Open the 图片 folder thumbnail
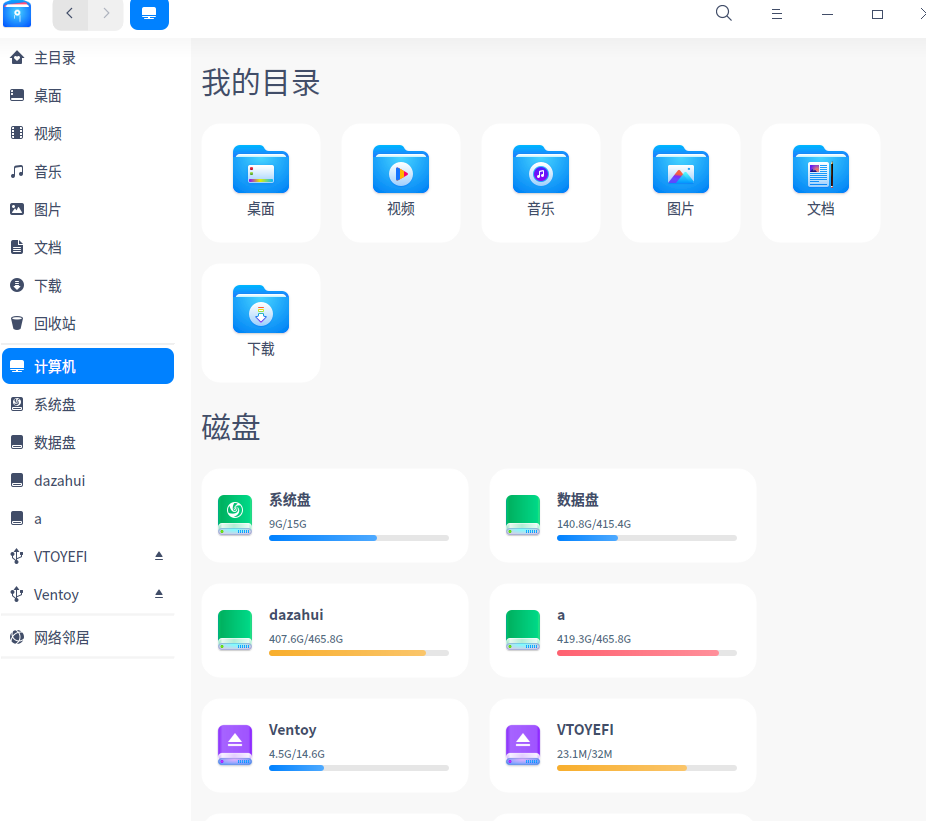The height and width of the screenshot is (821, 926). point(680,170)
